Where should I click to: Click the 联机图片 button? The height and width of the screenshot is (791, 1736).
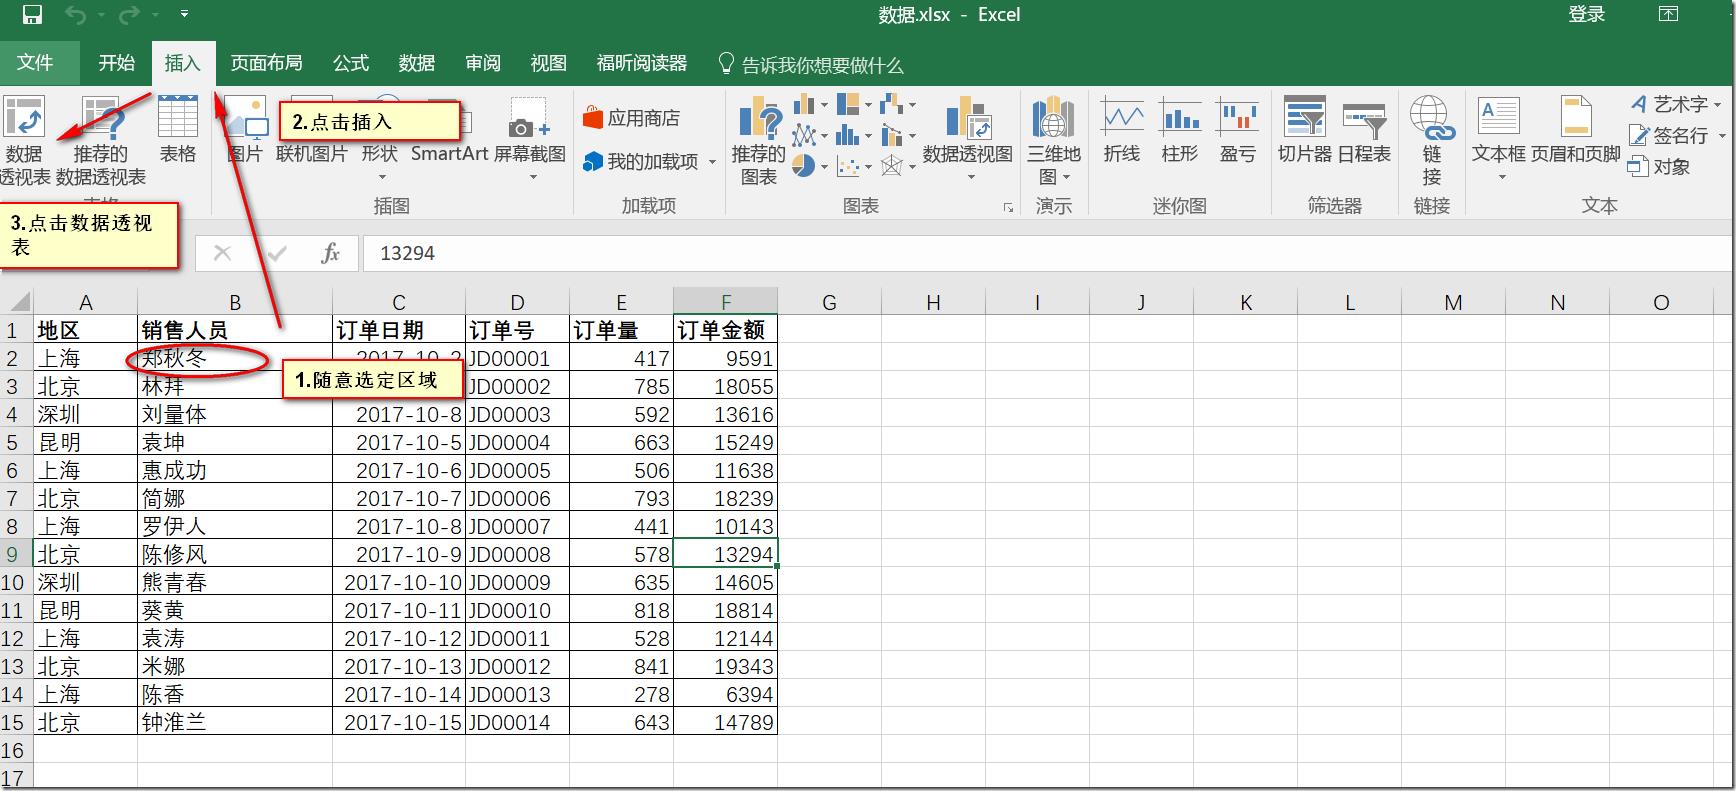311,153
